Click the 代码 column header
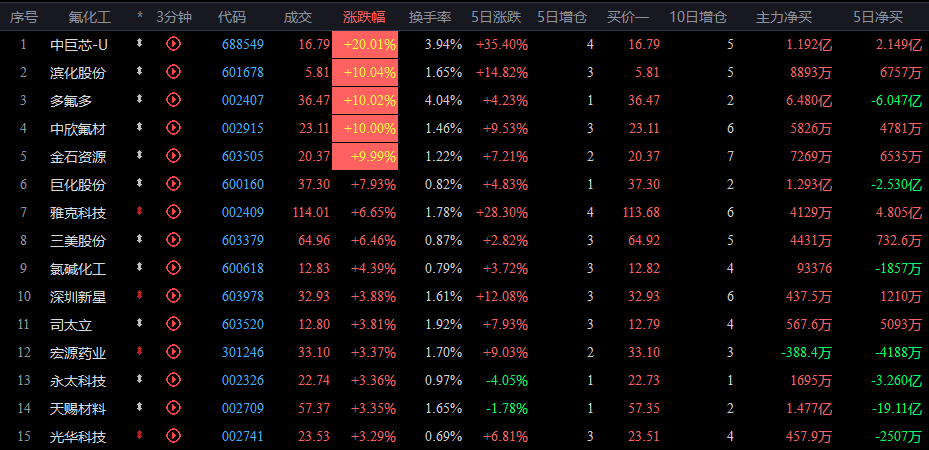The image size is (929, 450). point(231,17)
